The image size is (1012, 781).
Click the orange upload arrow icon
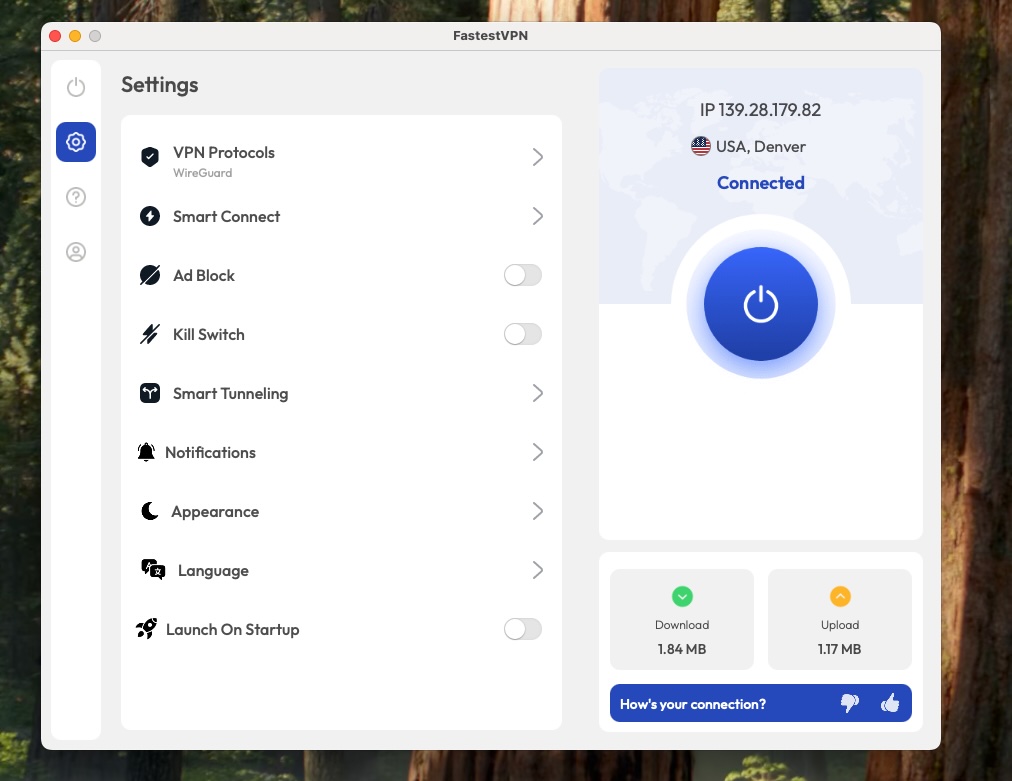point(840,597)
